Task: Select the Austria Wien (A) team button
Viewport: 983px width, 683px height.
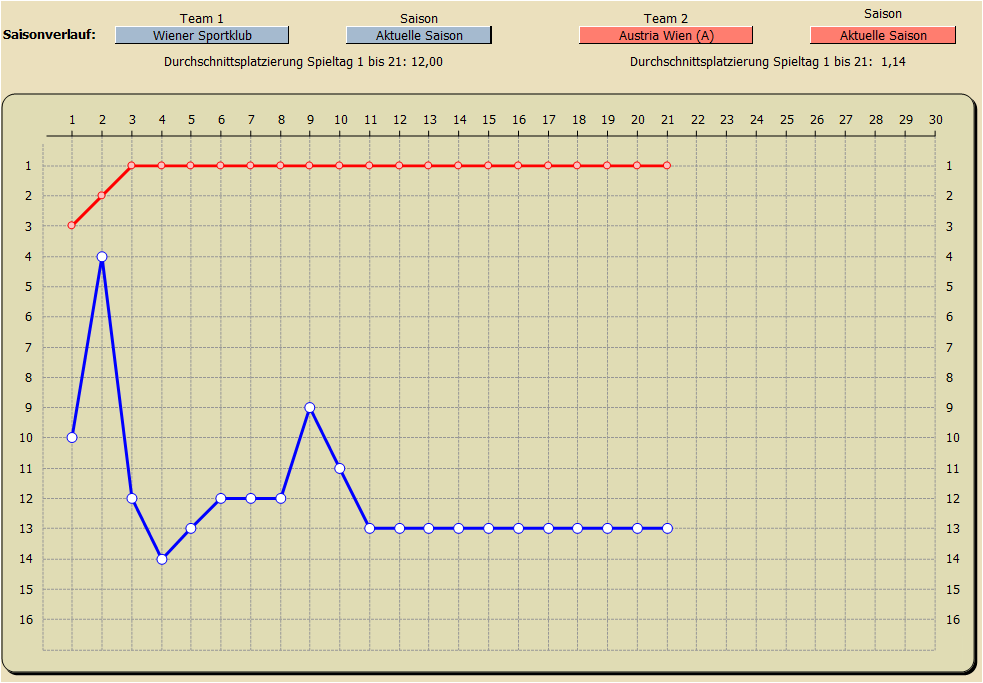Action: (x=666, y=35)
